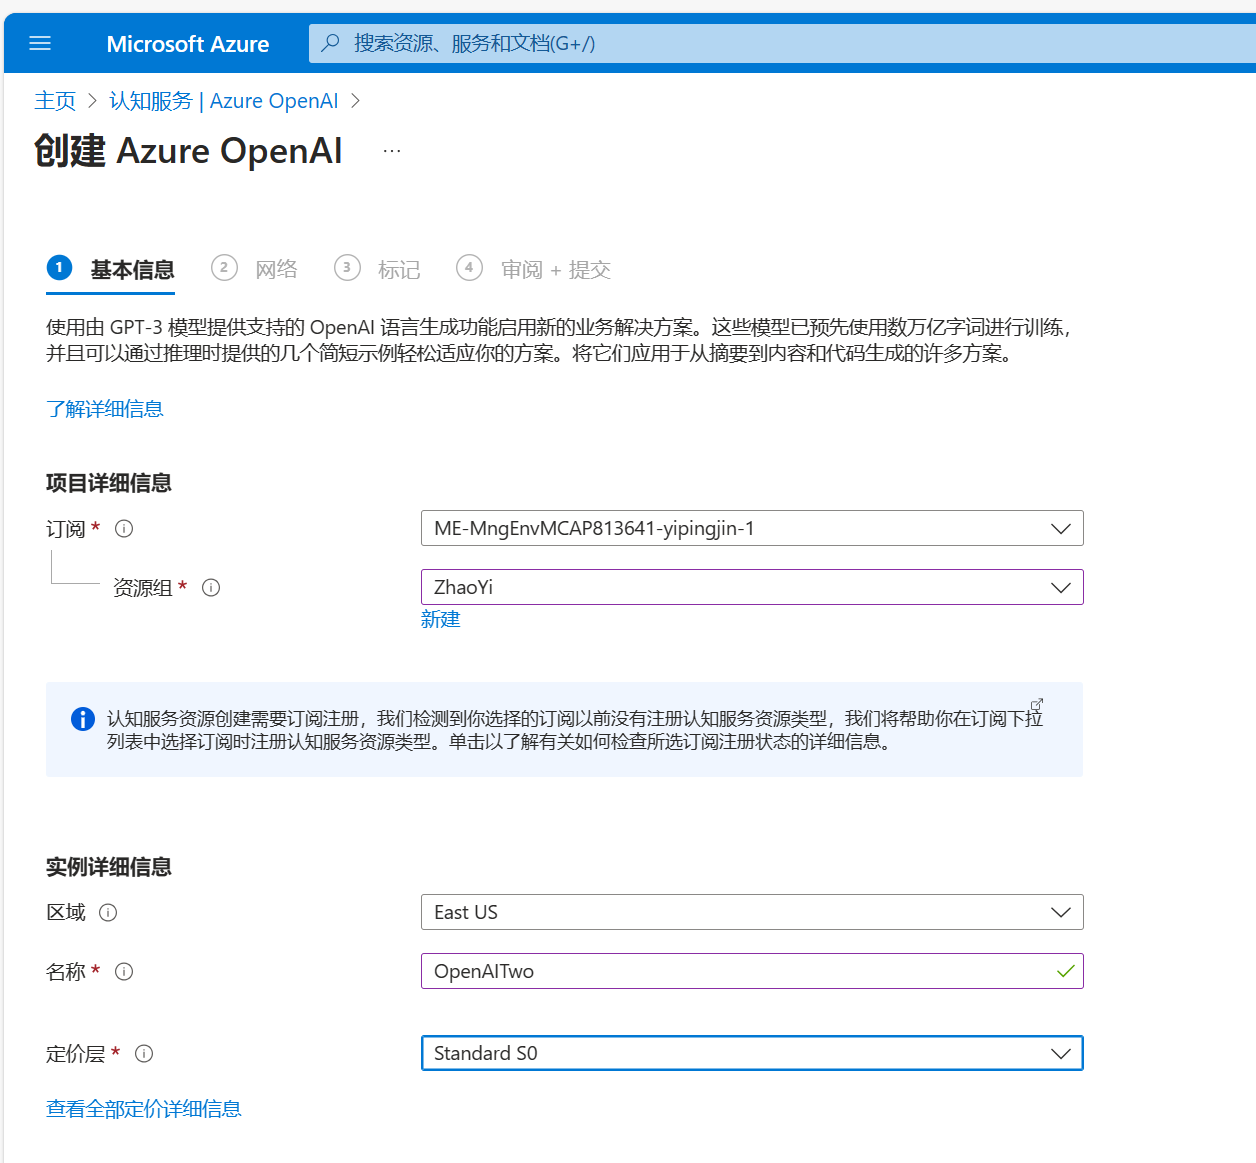
Task: Switch to the 基本信息 tab
Action: [x=111, y=270]
